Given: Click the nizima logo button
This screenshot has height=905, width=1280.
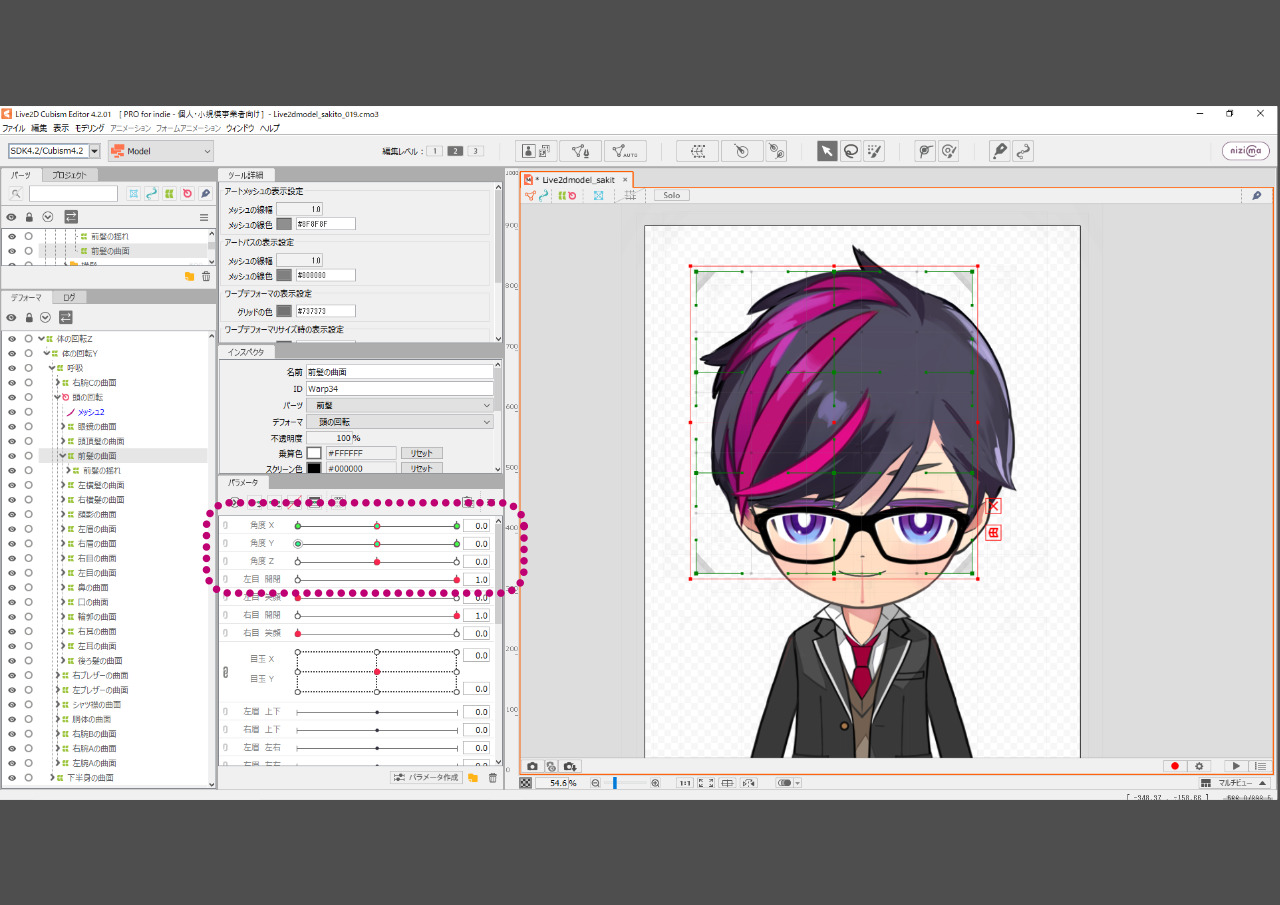Looking at the screenshot, I should (x=1246, y=151).
